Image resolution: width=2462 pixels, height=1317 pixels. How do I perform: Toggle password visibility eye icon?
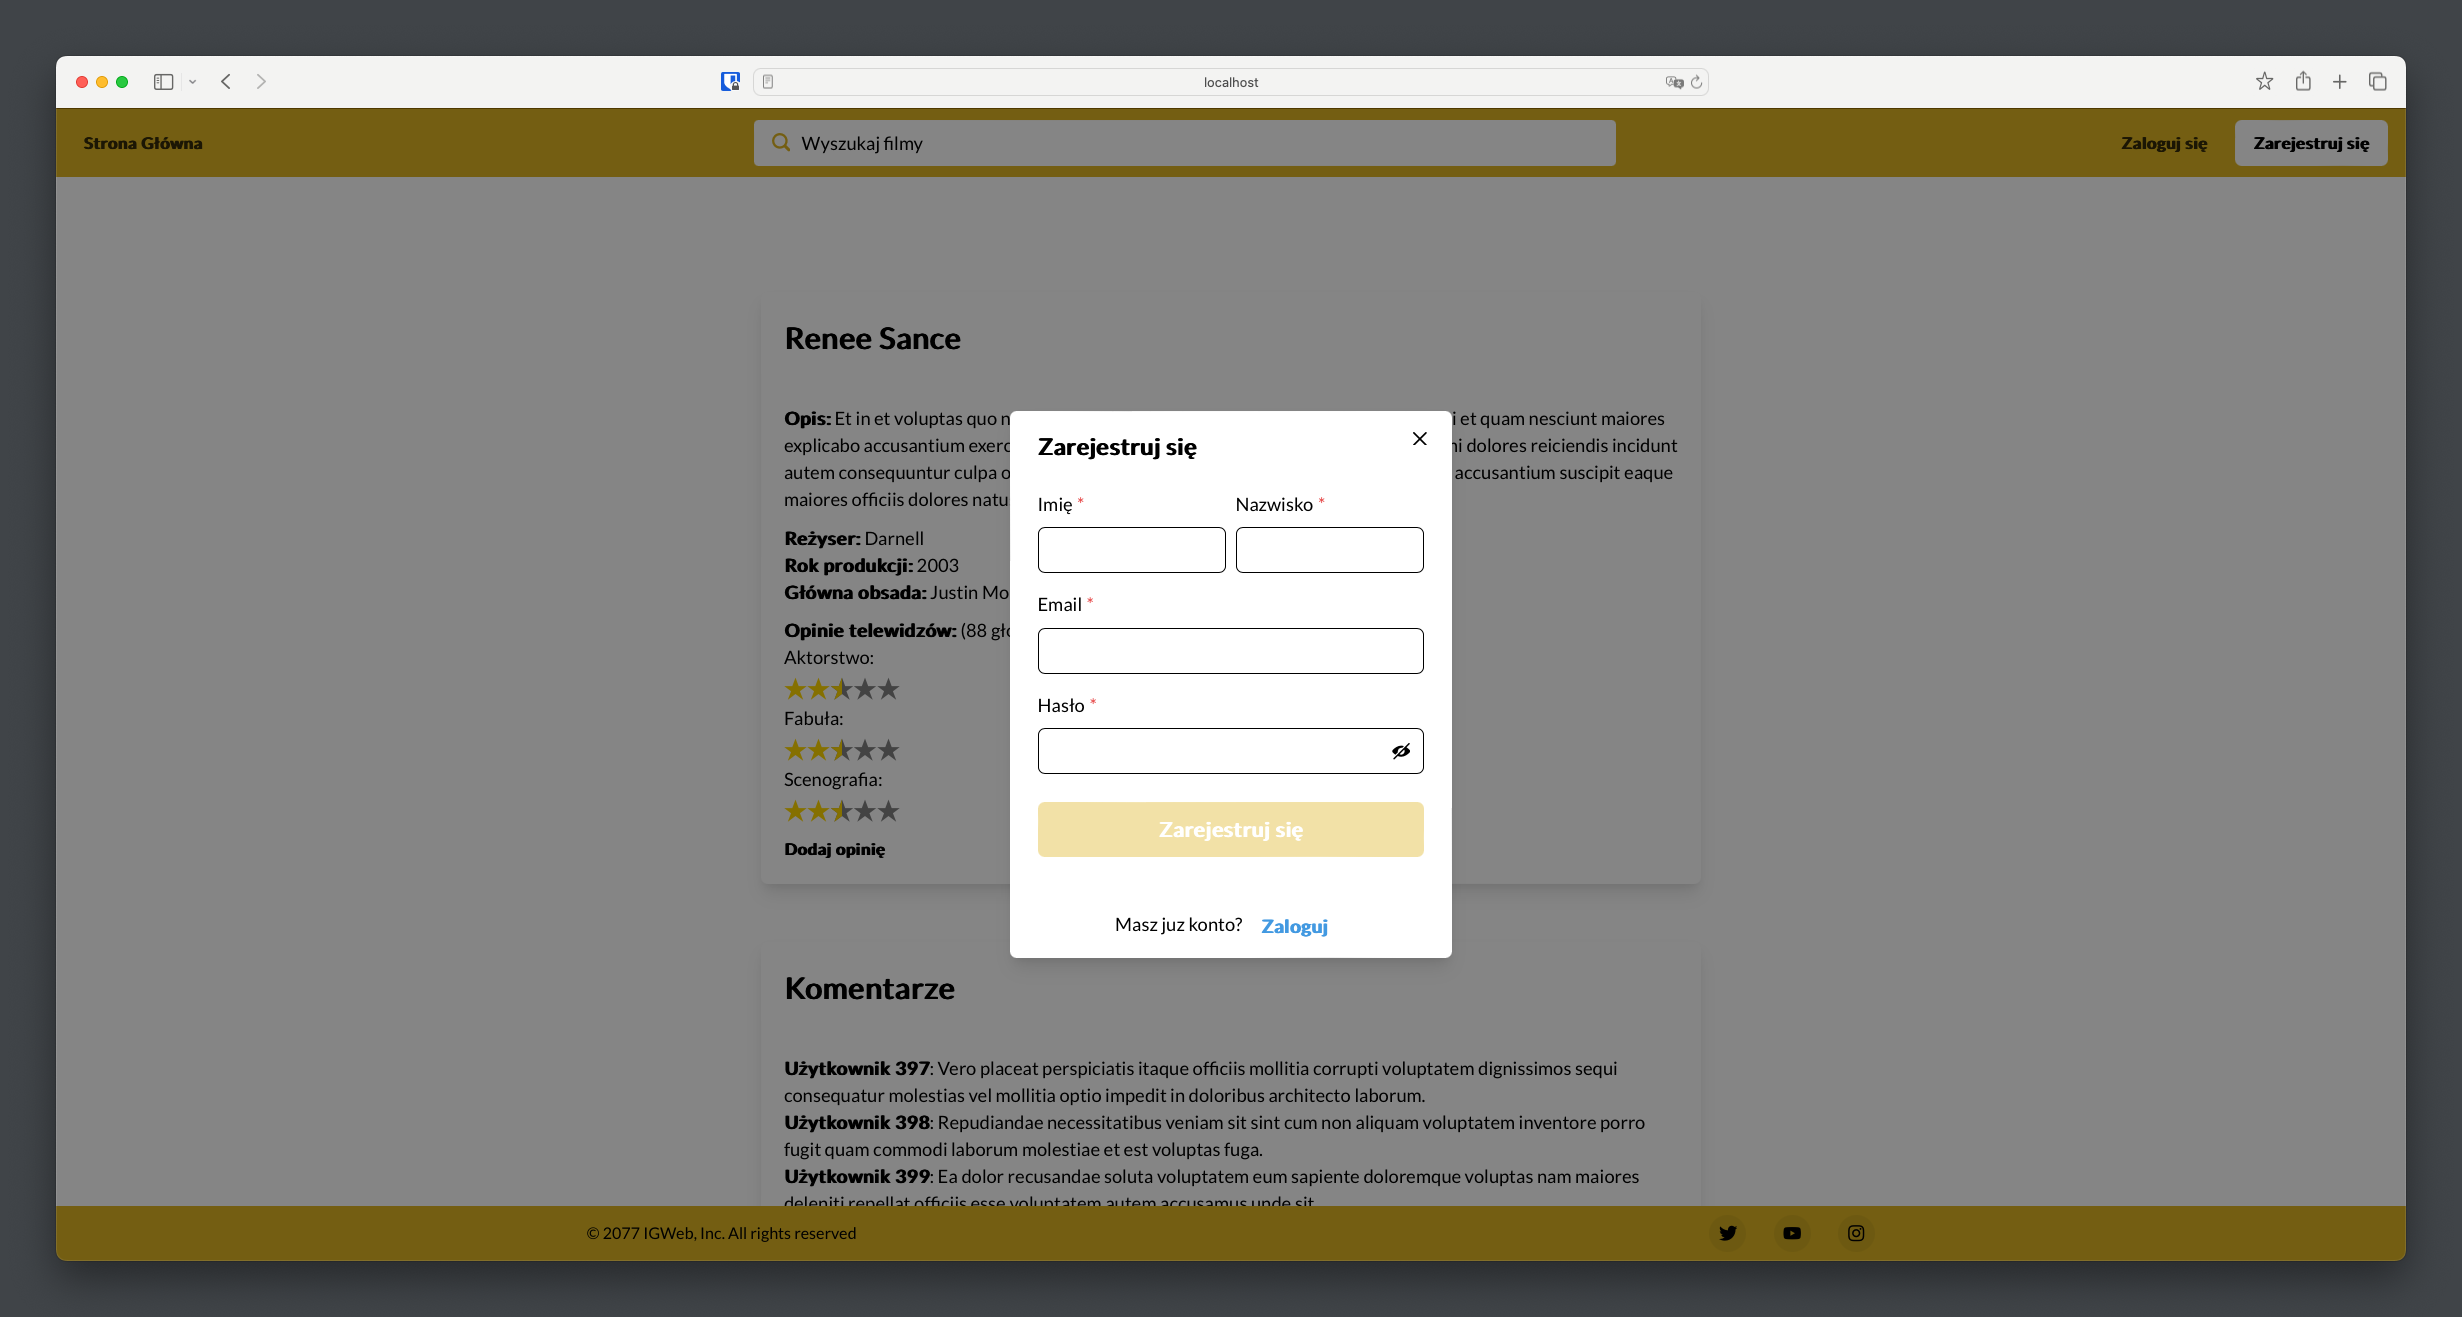[x=1400, y=751]
